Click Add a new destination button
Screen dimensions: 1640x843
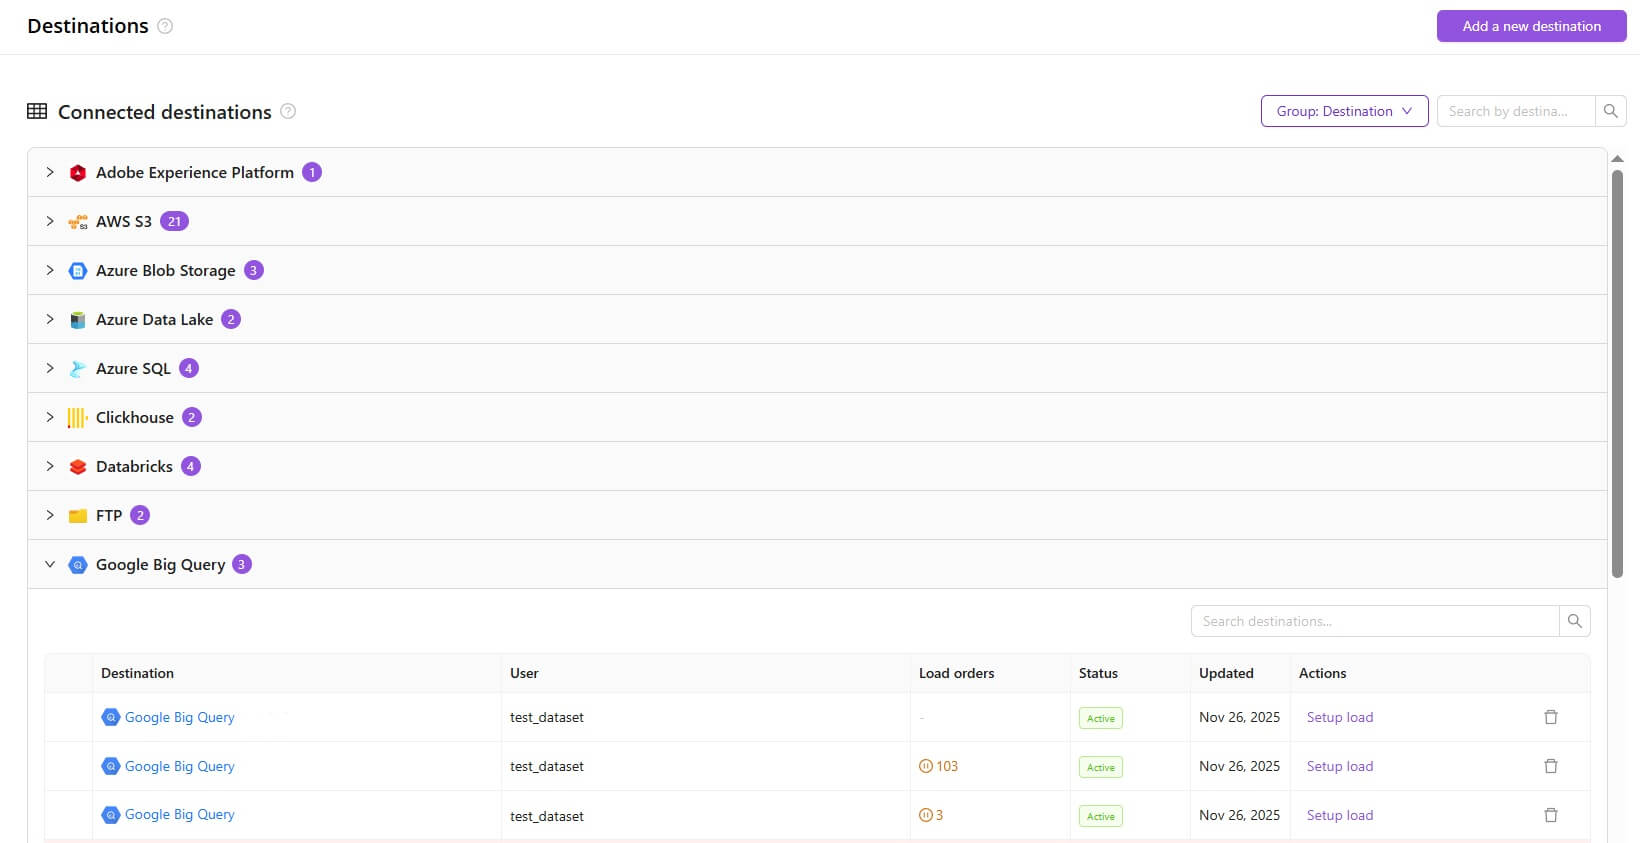click(x=1531, y=26)
